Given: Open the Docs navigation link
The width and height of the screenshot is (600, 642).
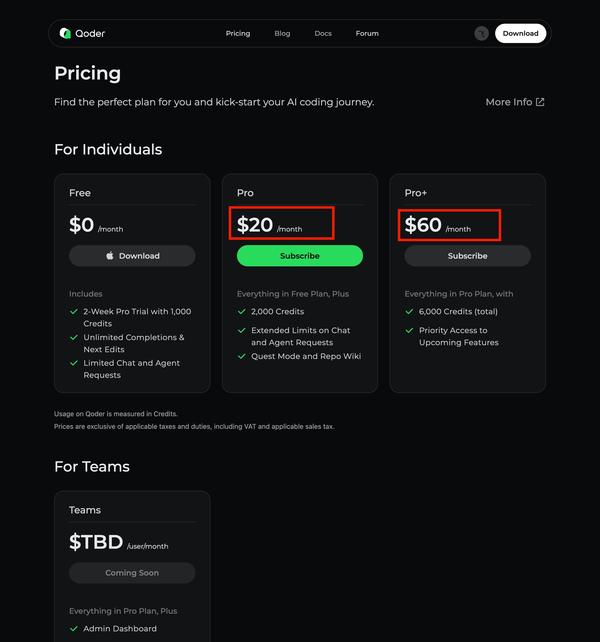Looking at the screenshot, I should click(x=323, y=33).
